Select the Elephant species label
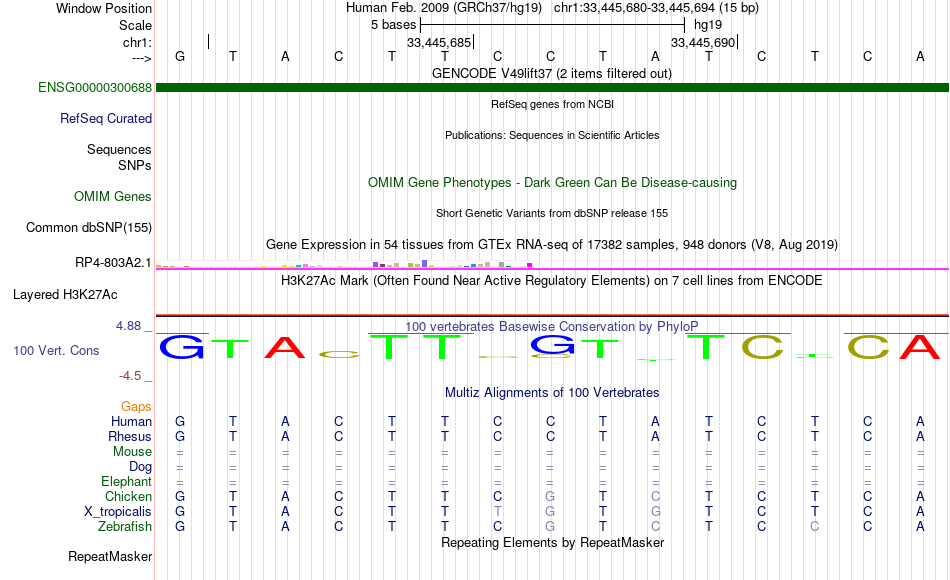 126,481
